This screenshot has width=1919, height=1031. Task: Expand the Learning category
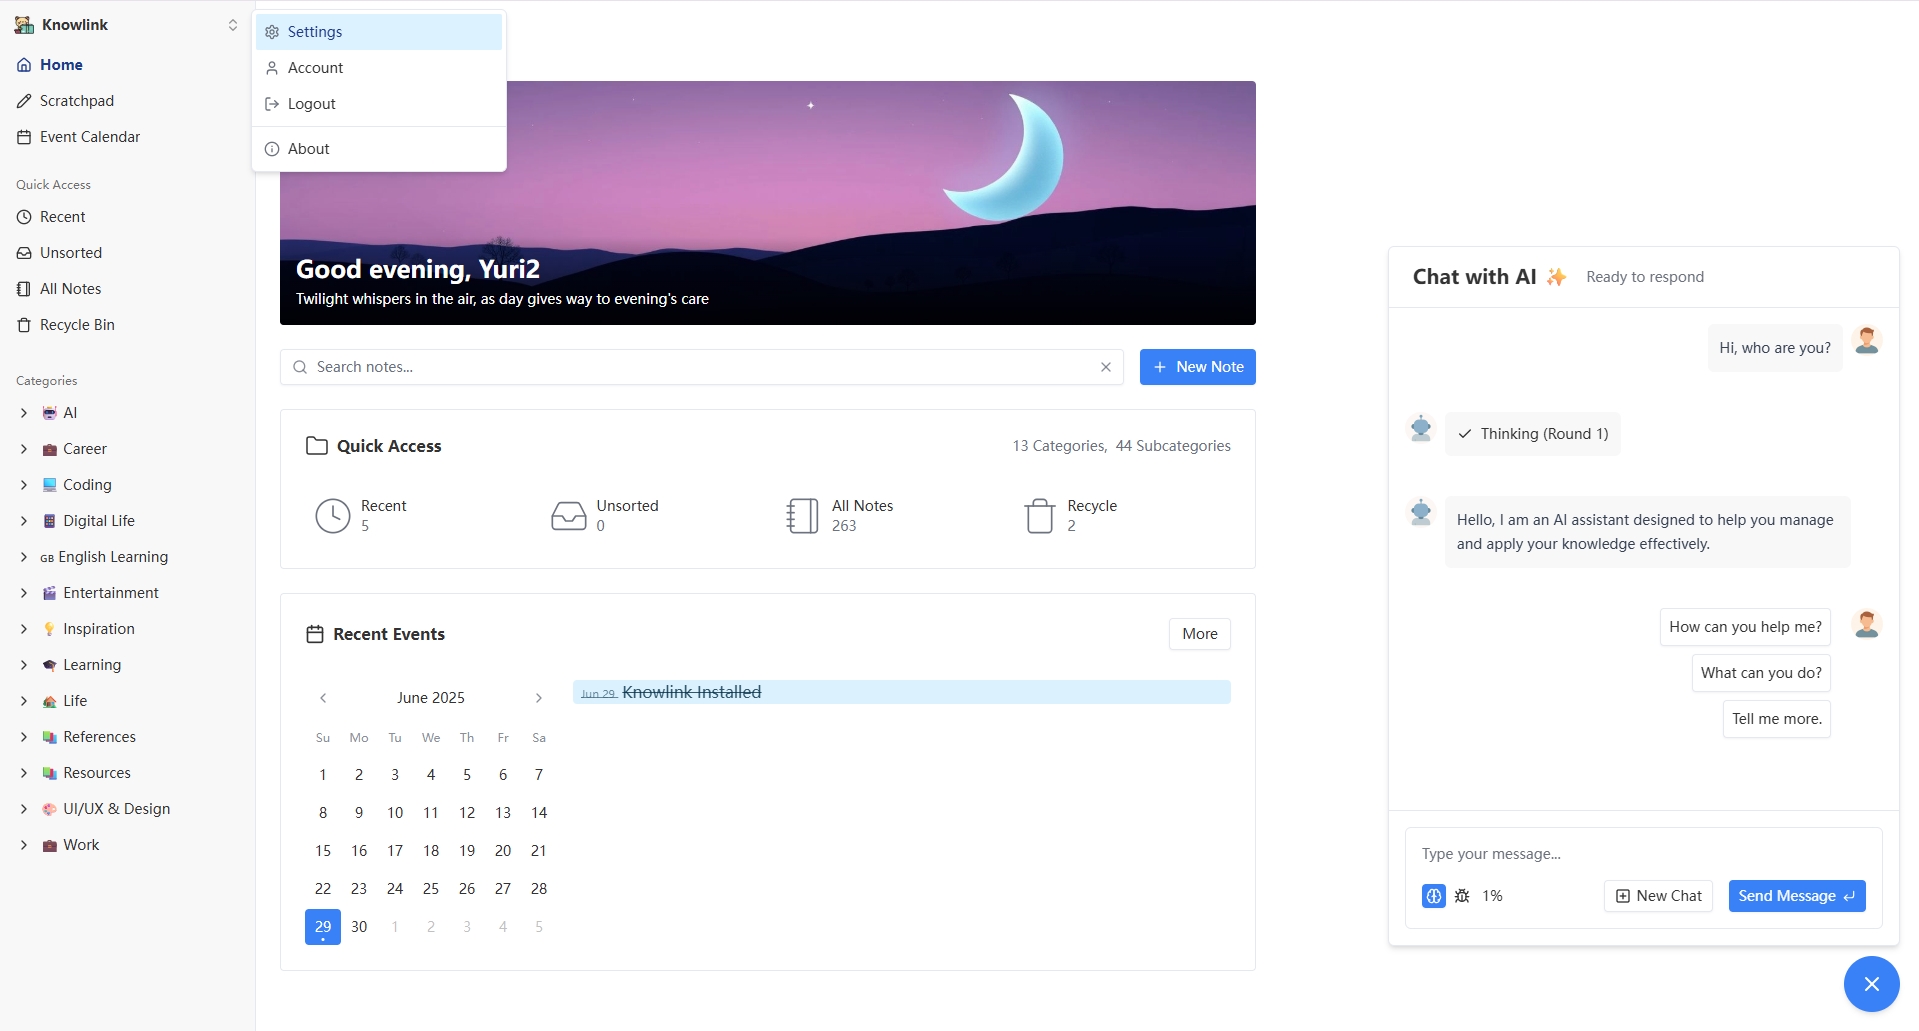[24, 665]
